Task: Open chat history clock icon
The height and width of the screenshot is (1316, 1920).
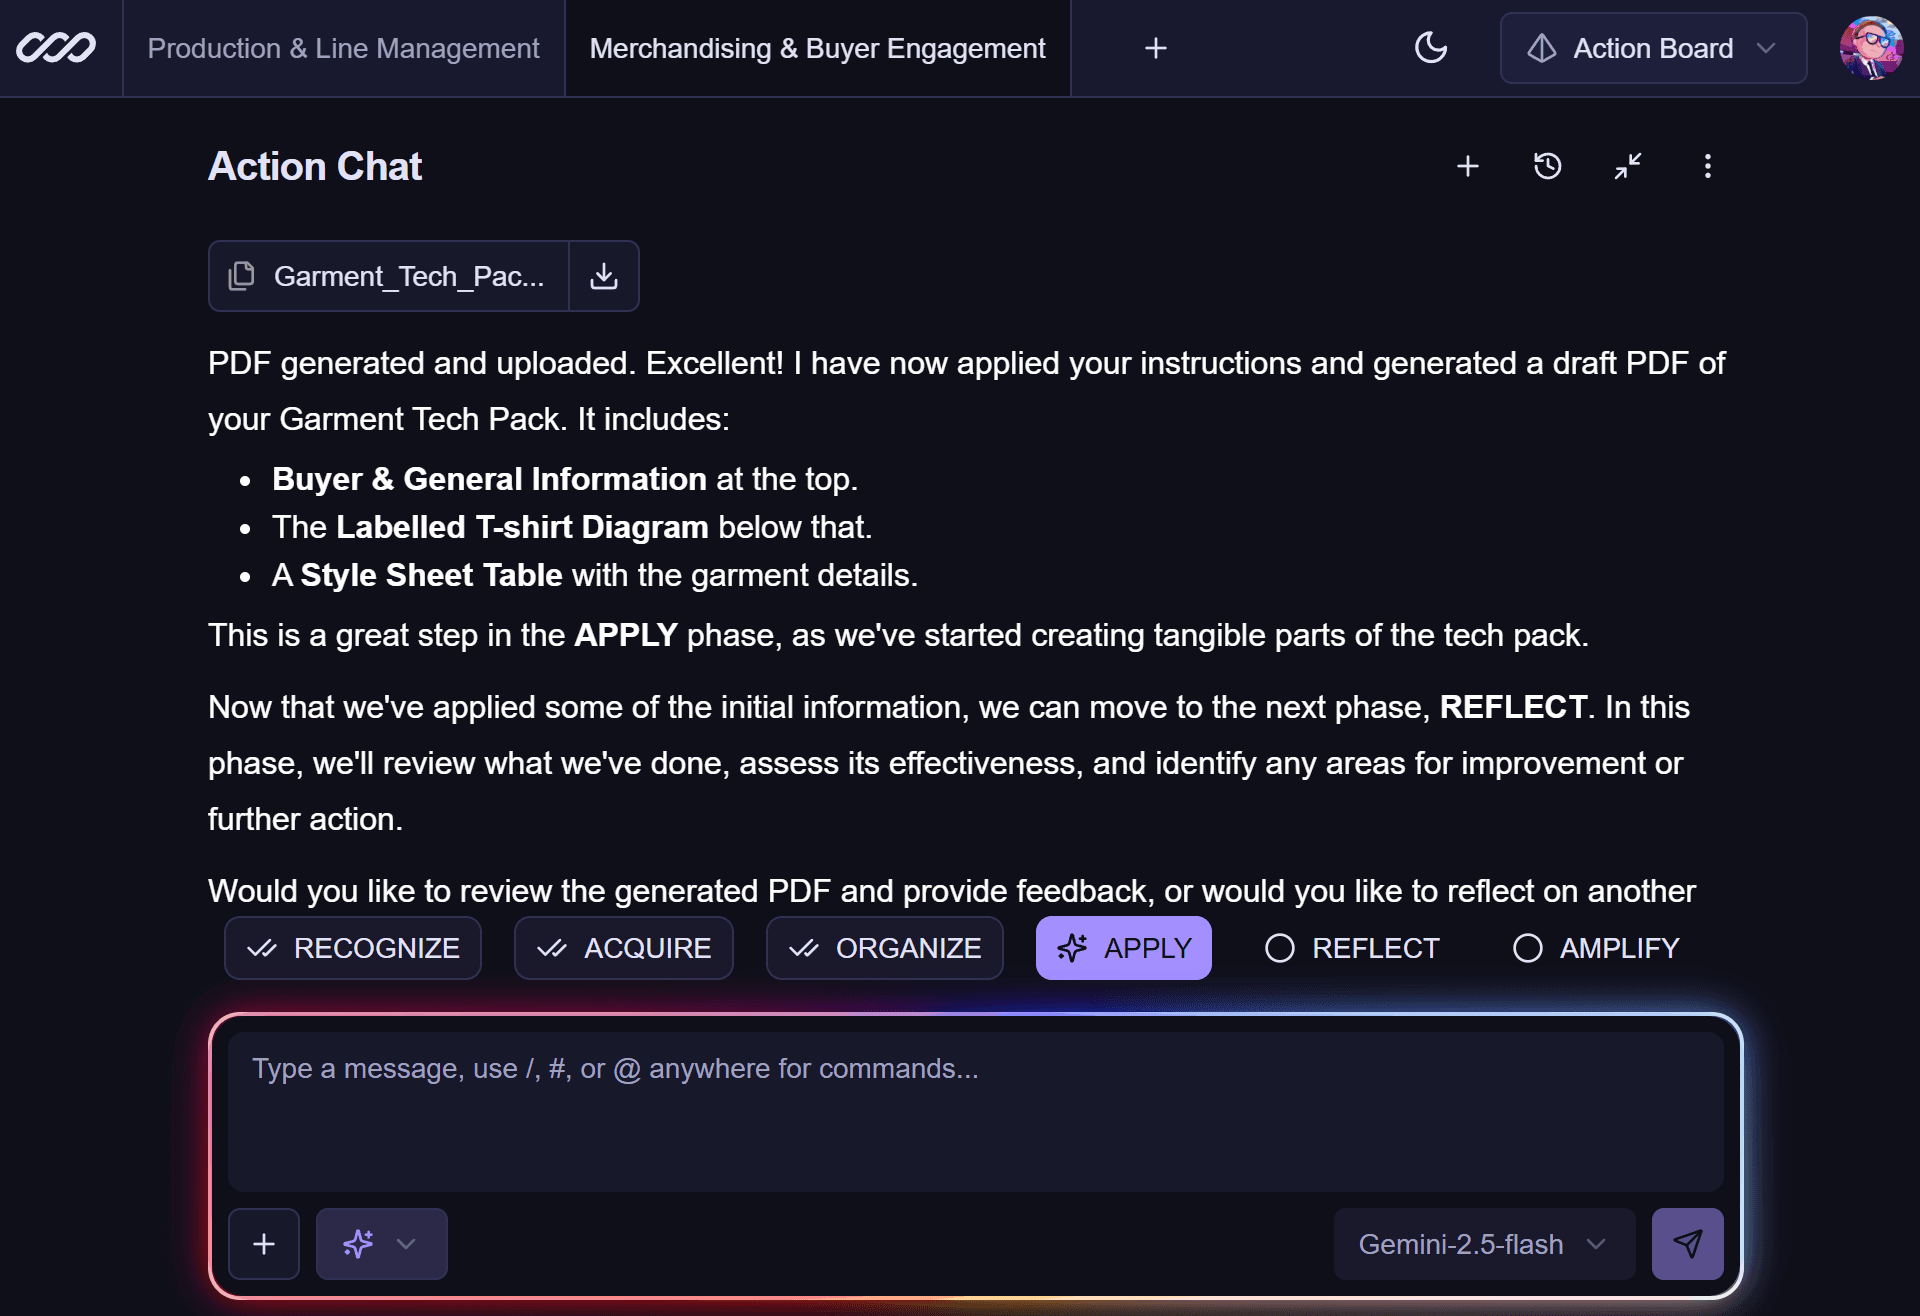Action: point(1547,166)
